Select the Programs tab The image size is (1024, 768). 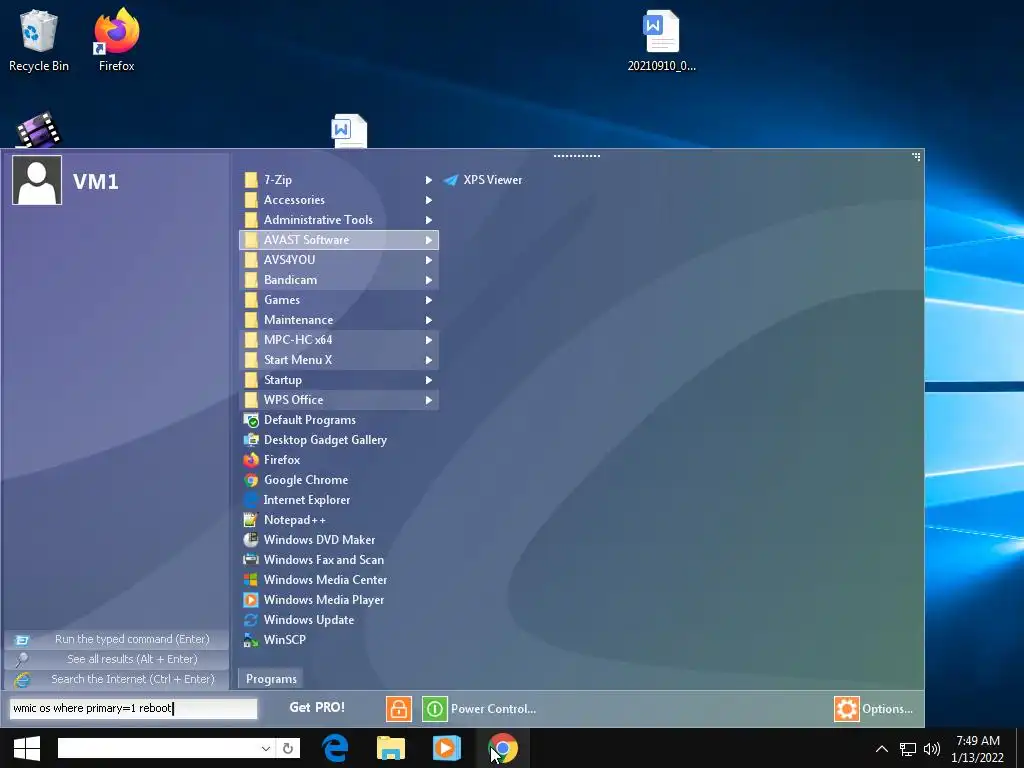click(x=271, y=679)
